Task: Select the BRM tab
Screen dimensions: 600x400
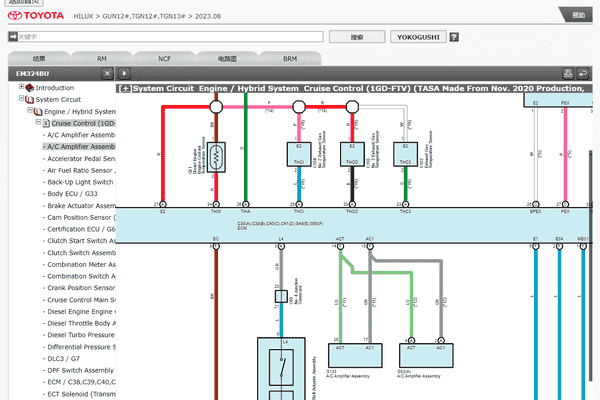Action: (290, 59)
